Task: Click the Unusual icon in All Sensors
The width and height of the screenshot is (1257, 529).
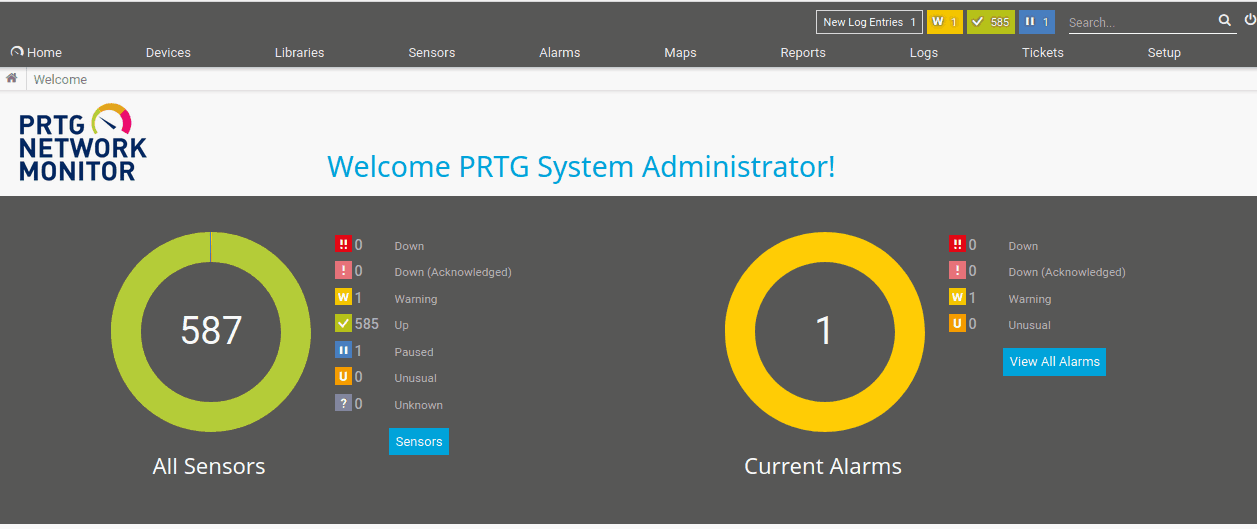Action: point(343,377)
